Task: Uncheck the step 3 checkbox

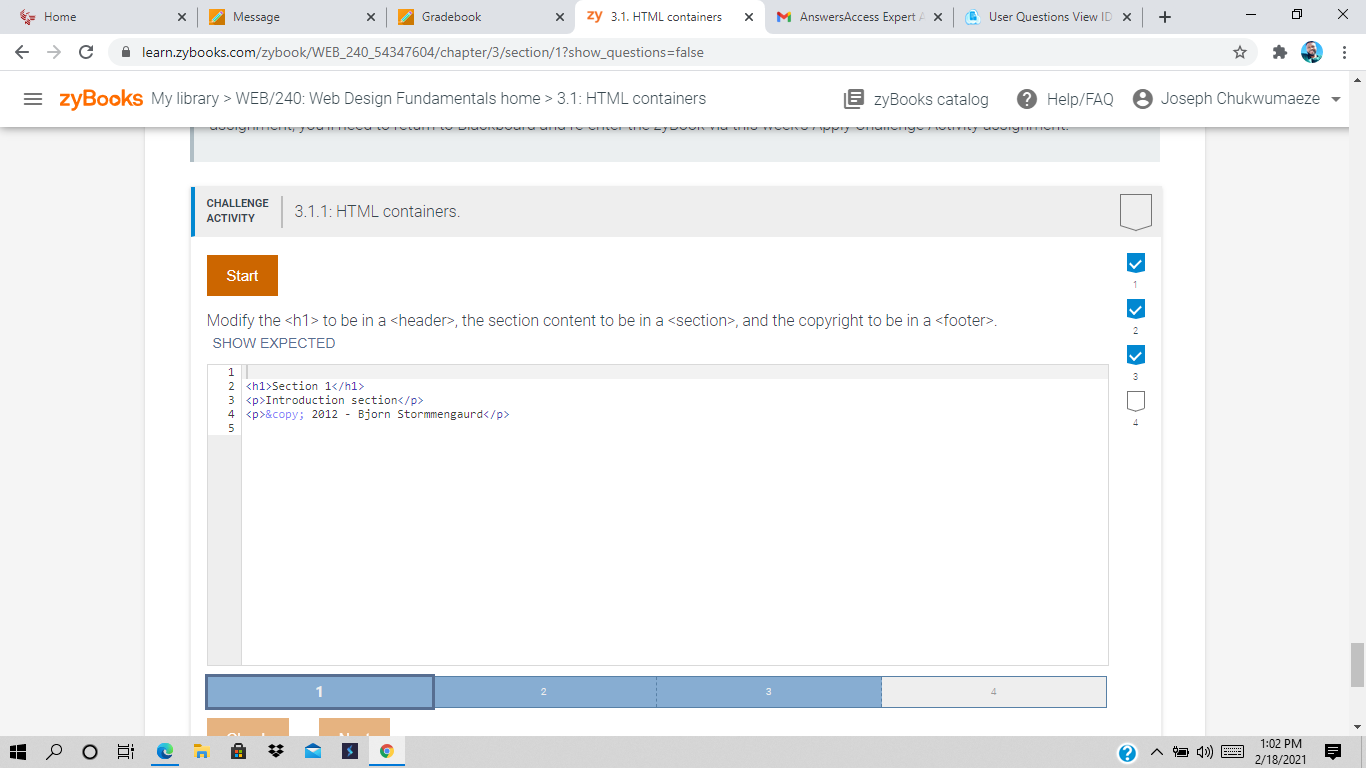Action: point(1135,354)
